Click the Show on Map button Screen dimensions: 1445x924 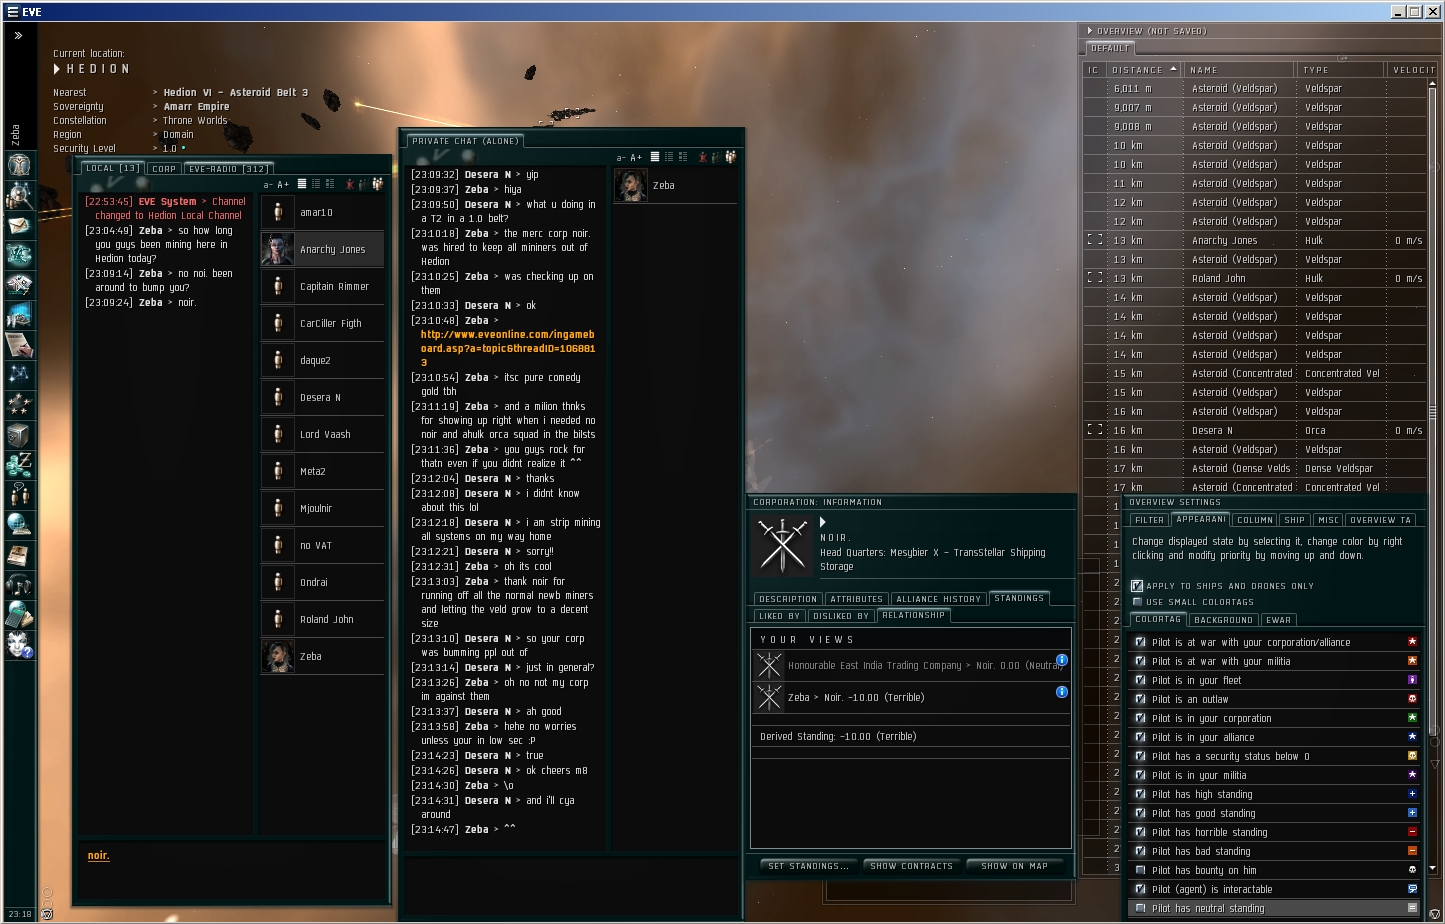click(1015, 866)
